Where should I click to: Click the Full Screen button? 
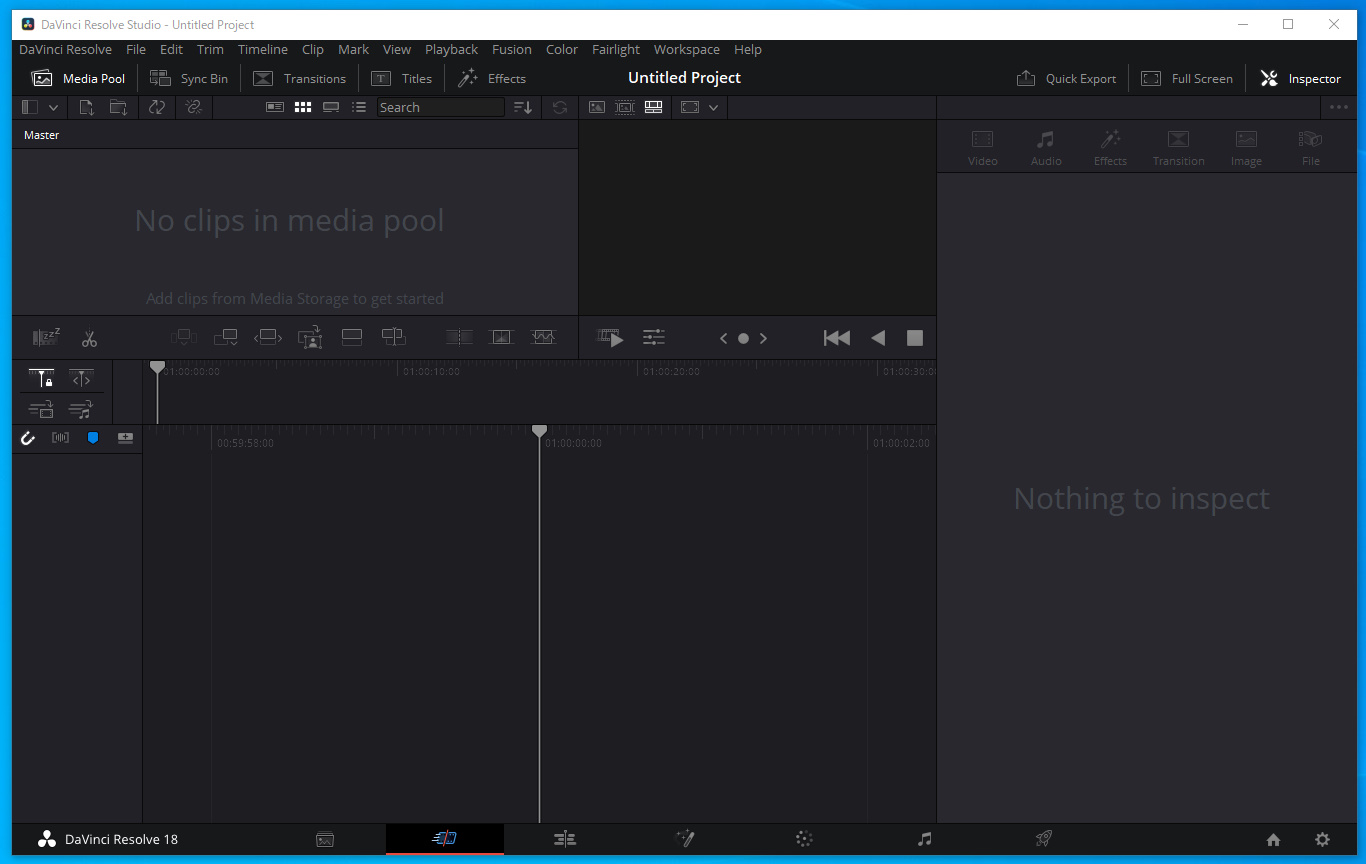(1187, 77)
